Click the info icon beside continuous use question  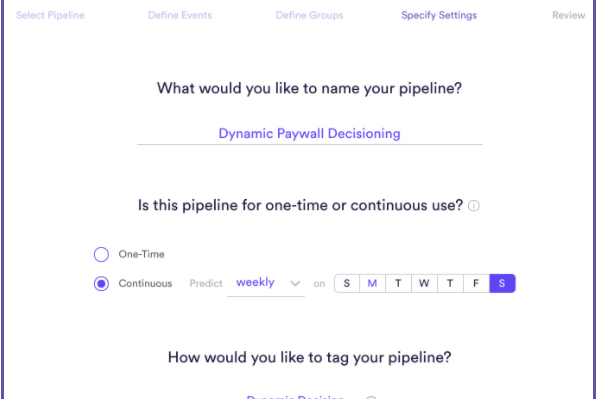pyautogui.click(x=474, y=206)
